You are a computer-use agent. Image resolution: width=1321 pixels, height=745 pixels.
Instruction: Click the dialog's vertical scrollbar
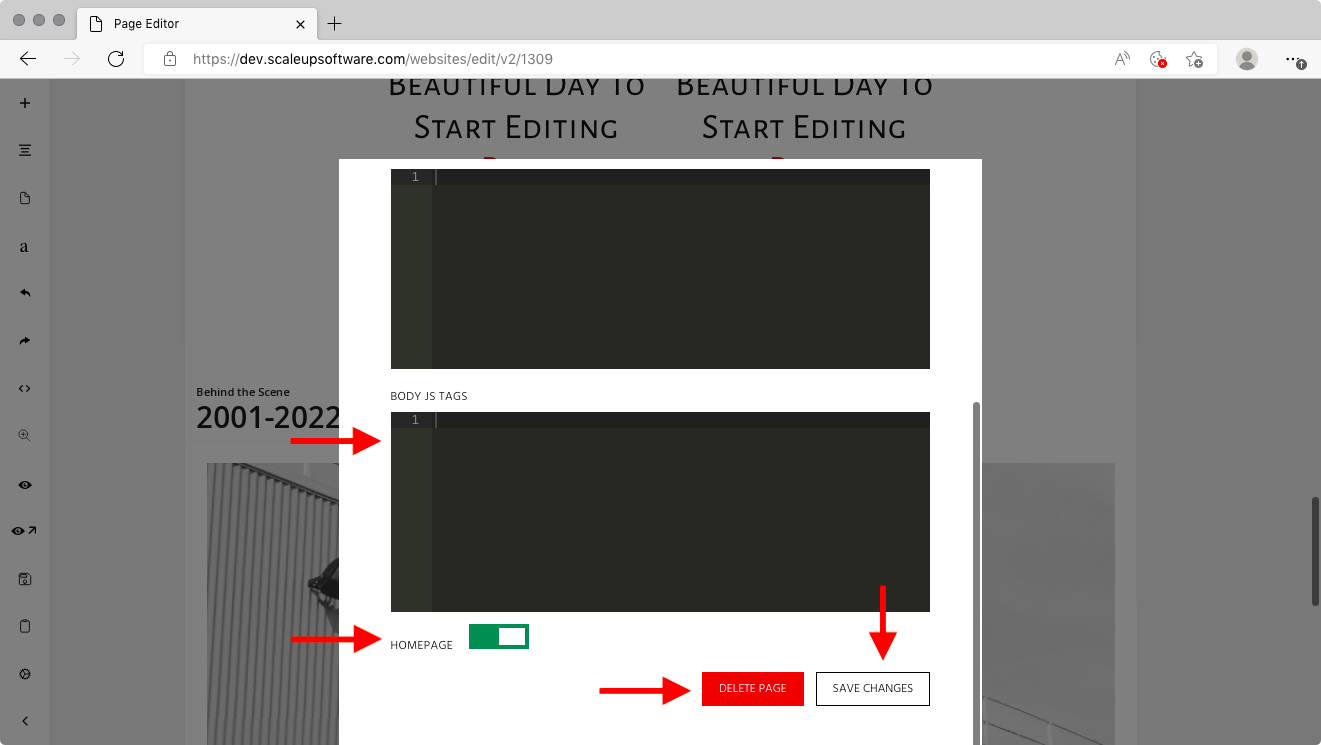pos(977,574)
